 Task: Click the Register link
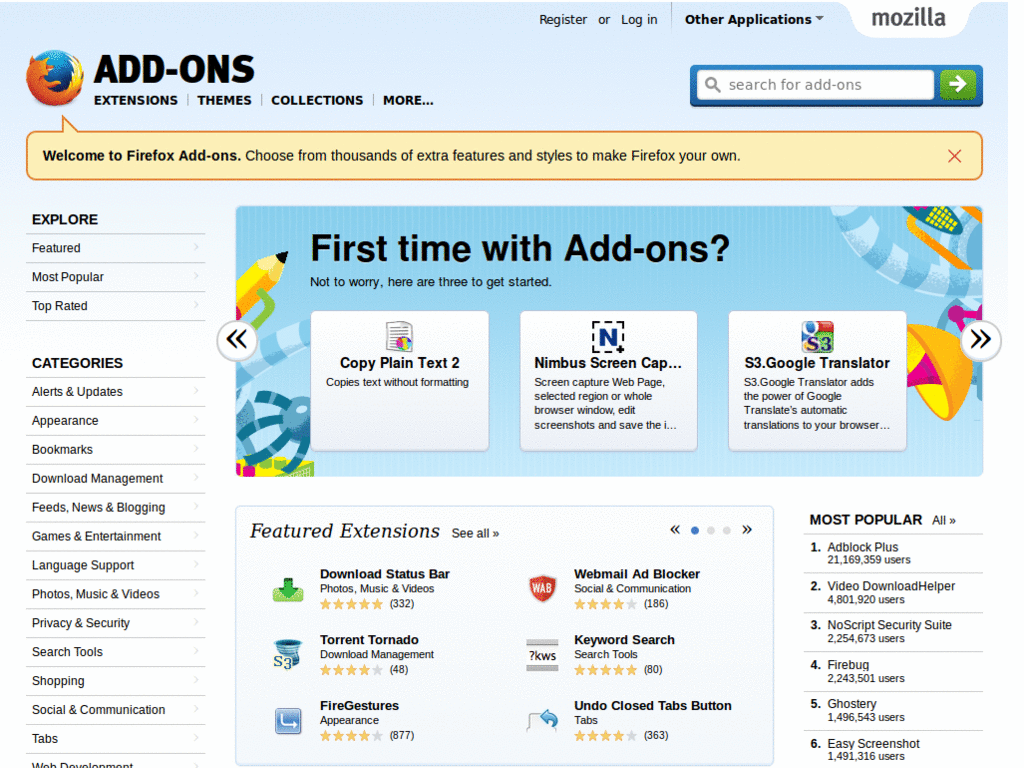click(562, 20)
